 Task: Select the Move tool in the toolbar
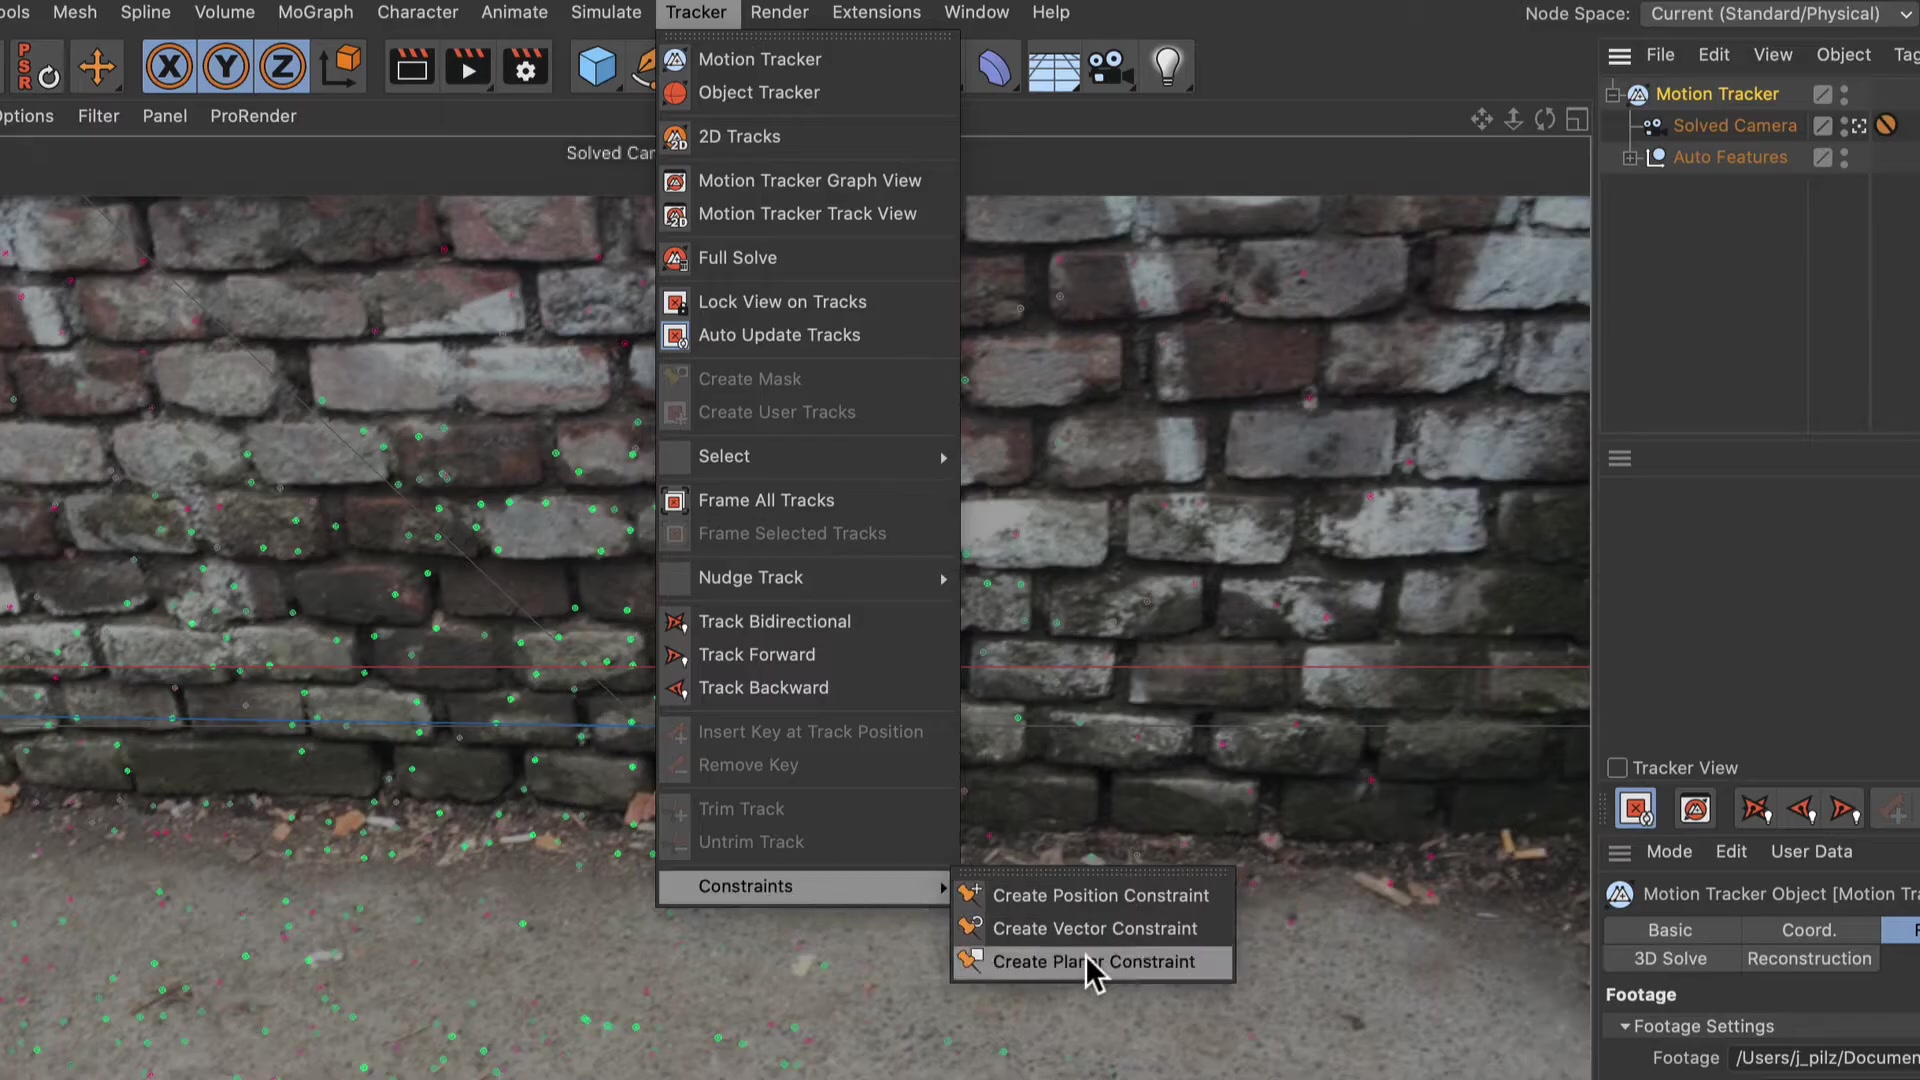pos(97,66)
